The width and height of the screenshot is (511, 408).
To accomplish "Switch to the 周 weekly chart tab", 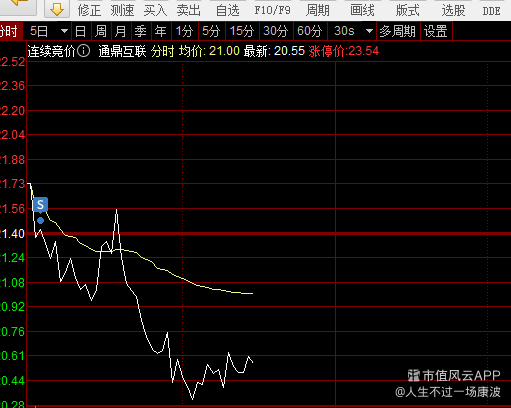I will [x=101, y=31].
